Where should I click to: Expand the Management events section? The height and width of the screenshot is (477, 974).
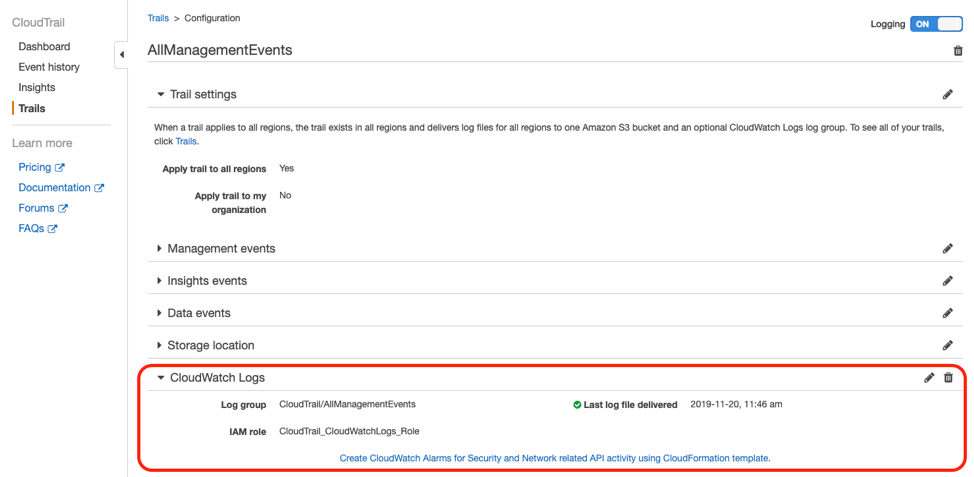(x=160, y=248)
